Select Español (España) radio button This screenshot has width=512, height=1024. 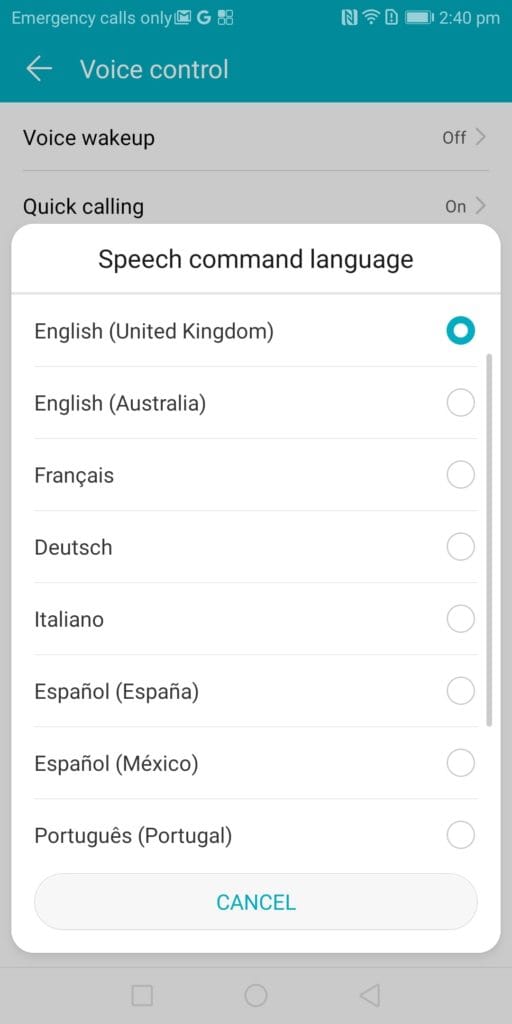click(x=460, y=690)
